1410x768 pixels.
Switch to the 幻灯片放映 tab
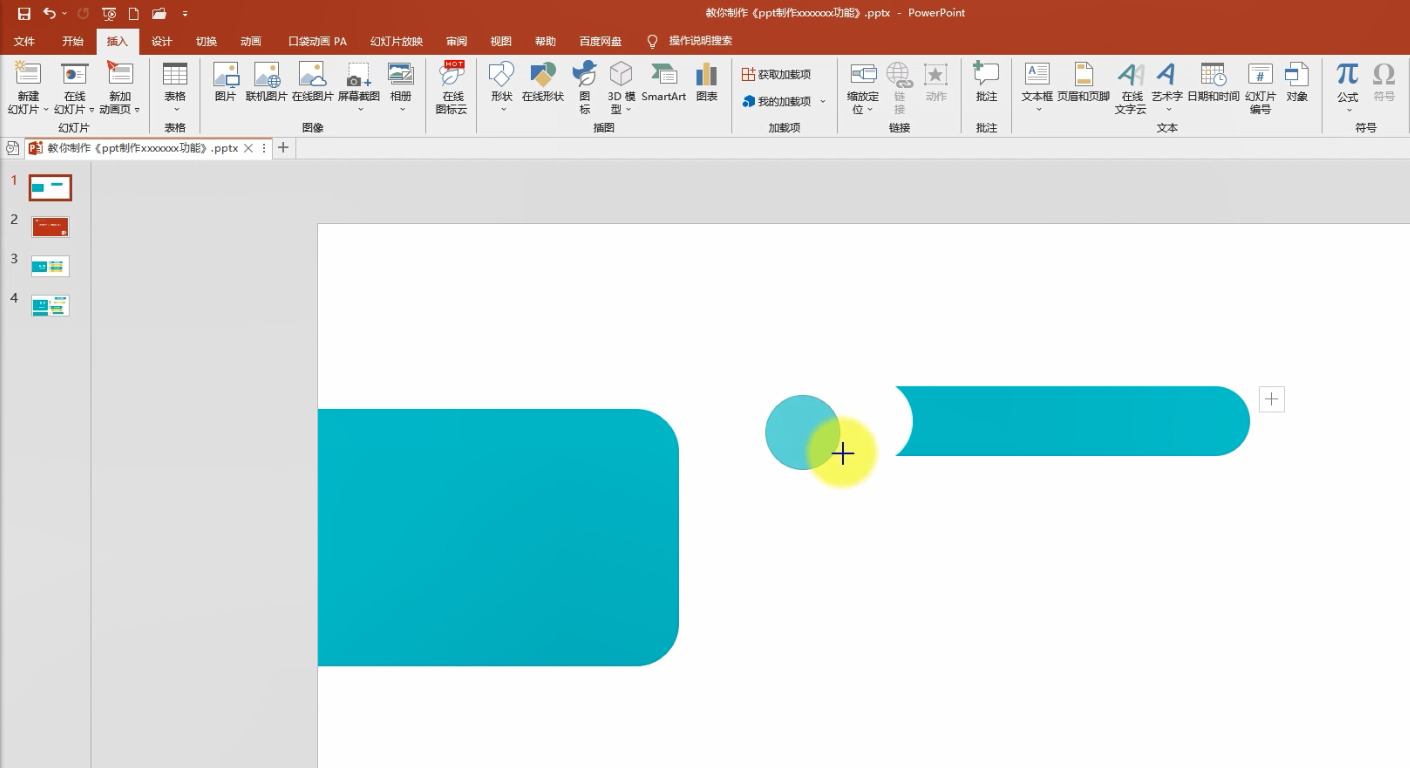pos(396,41)
